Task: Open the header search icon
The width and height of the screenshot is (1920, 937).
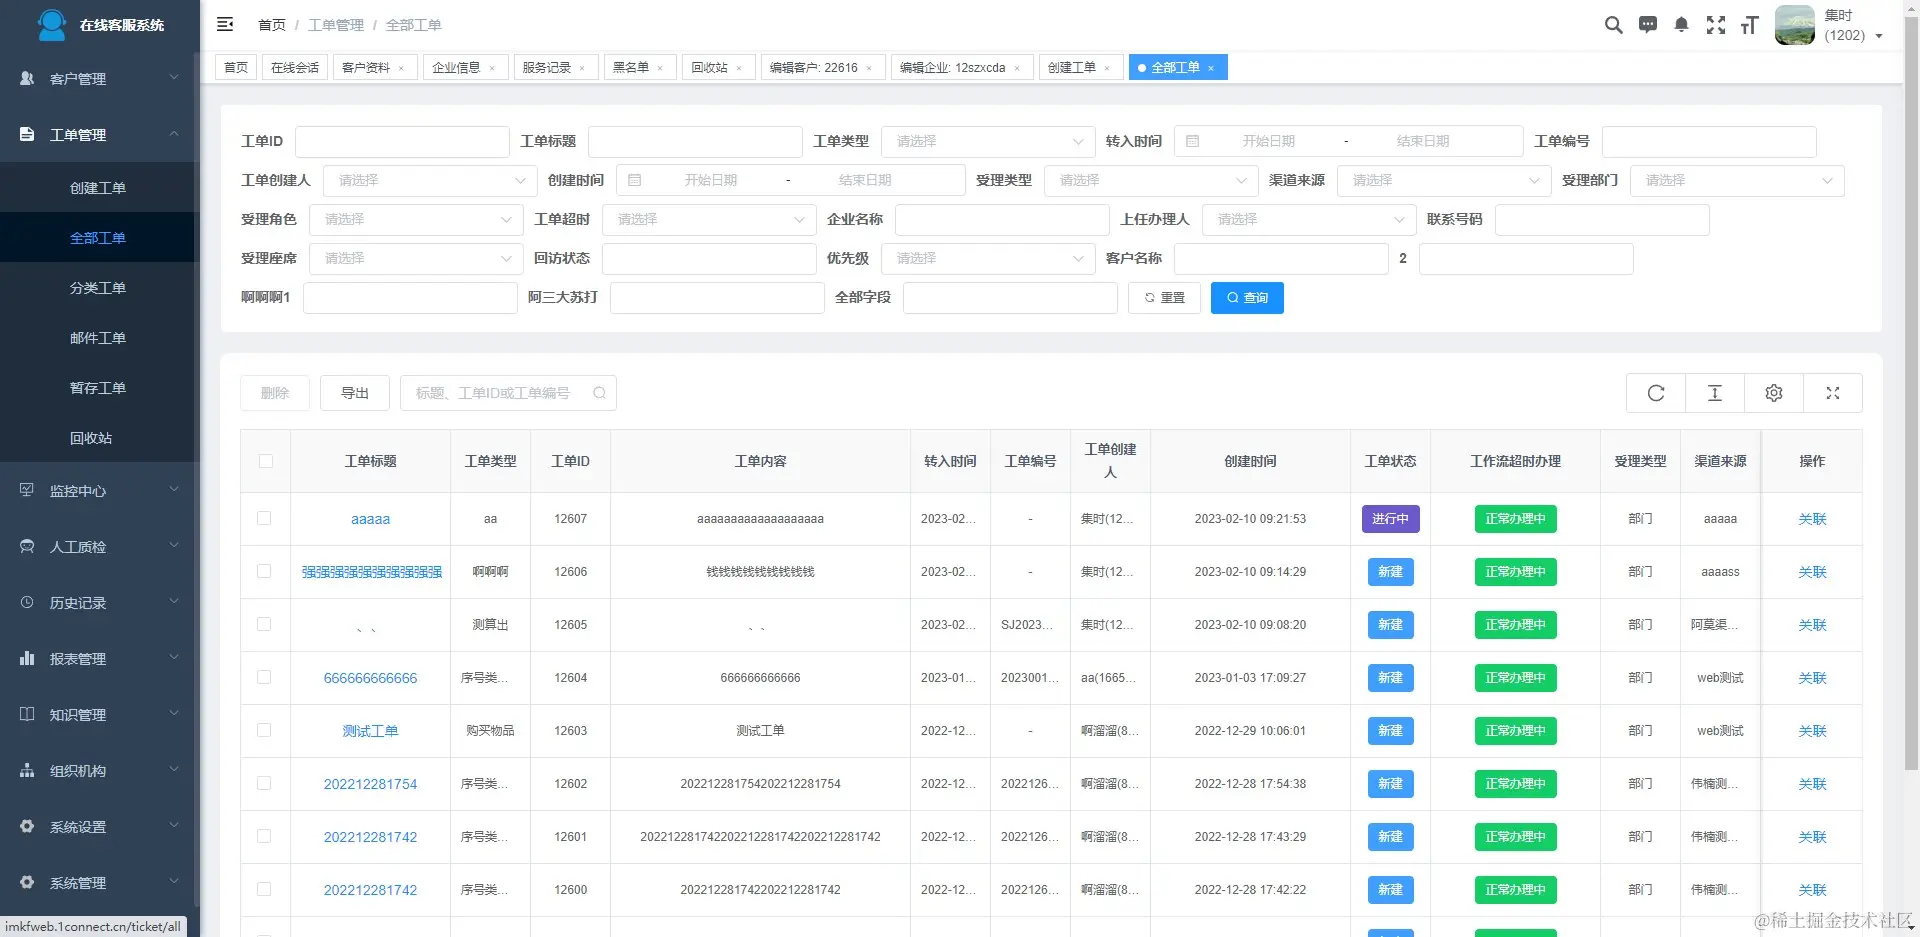Action: click(1613, 25)
